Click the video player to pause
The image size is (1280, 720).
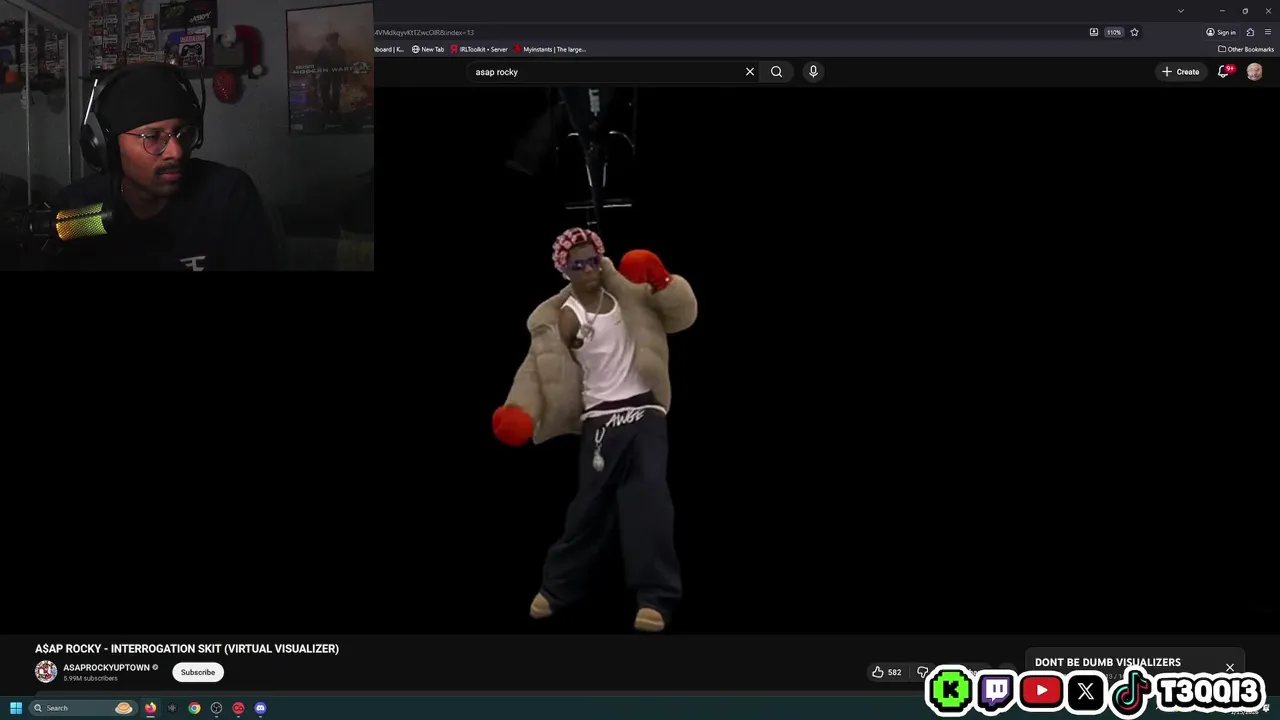coord(640,360)
